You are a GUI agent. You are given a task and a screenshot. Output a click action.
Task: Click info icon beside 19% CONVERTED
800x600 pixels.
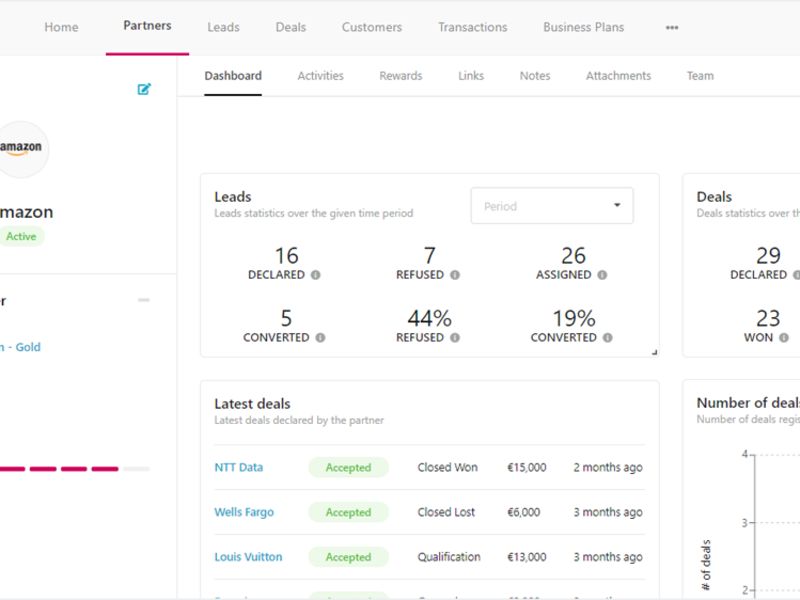tap(608, 338)
